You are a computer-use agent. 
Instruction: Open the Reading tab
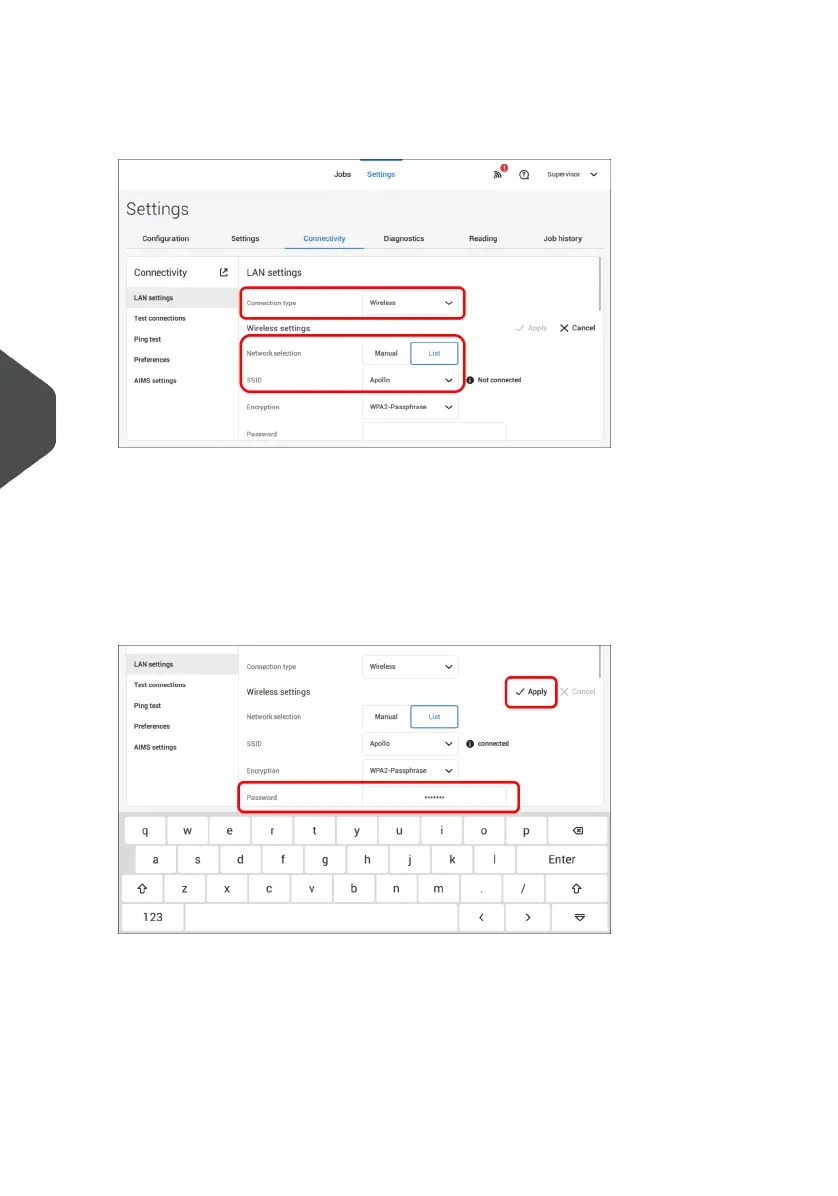click(x=483, y=239)
